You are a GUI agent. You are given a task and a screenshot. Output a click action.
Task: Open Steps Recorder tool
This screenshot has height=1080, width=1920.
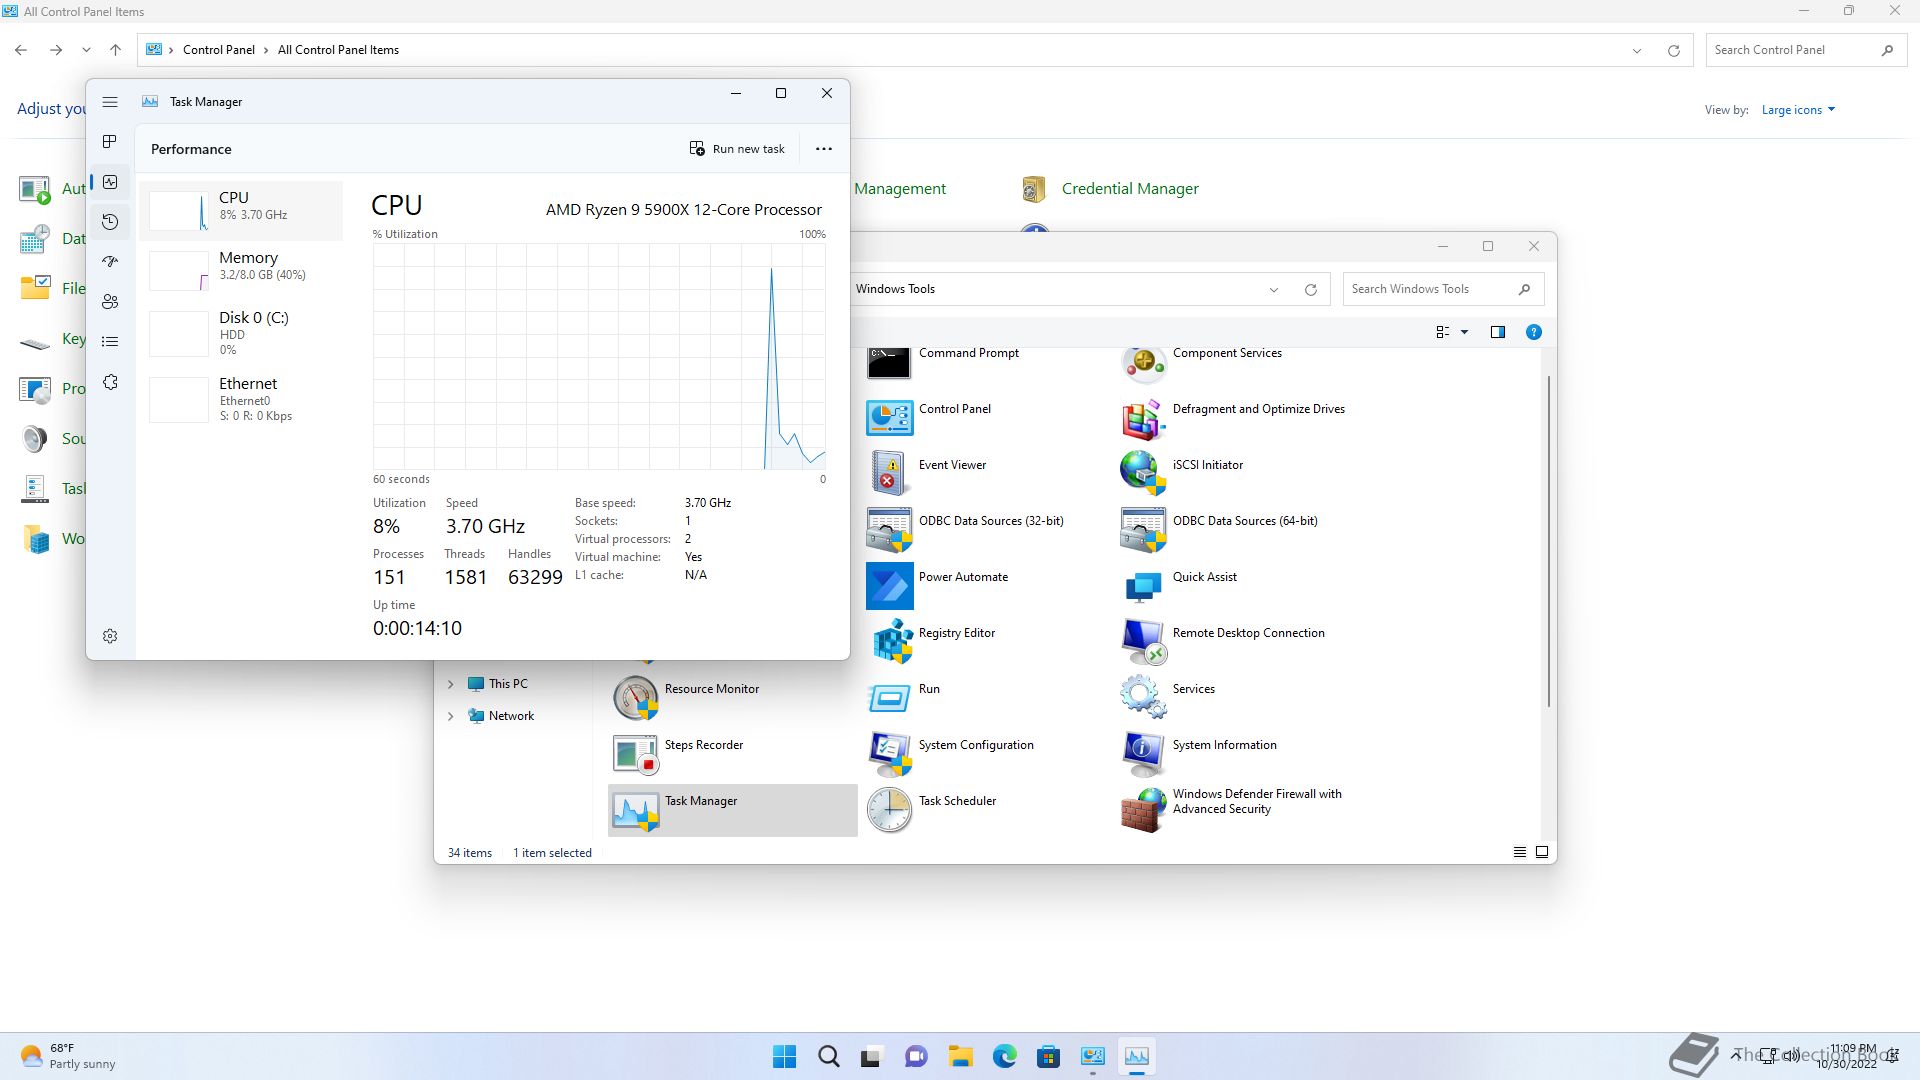678,753
